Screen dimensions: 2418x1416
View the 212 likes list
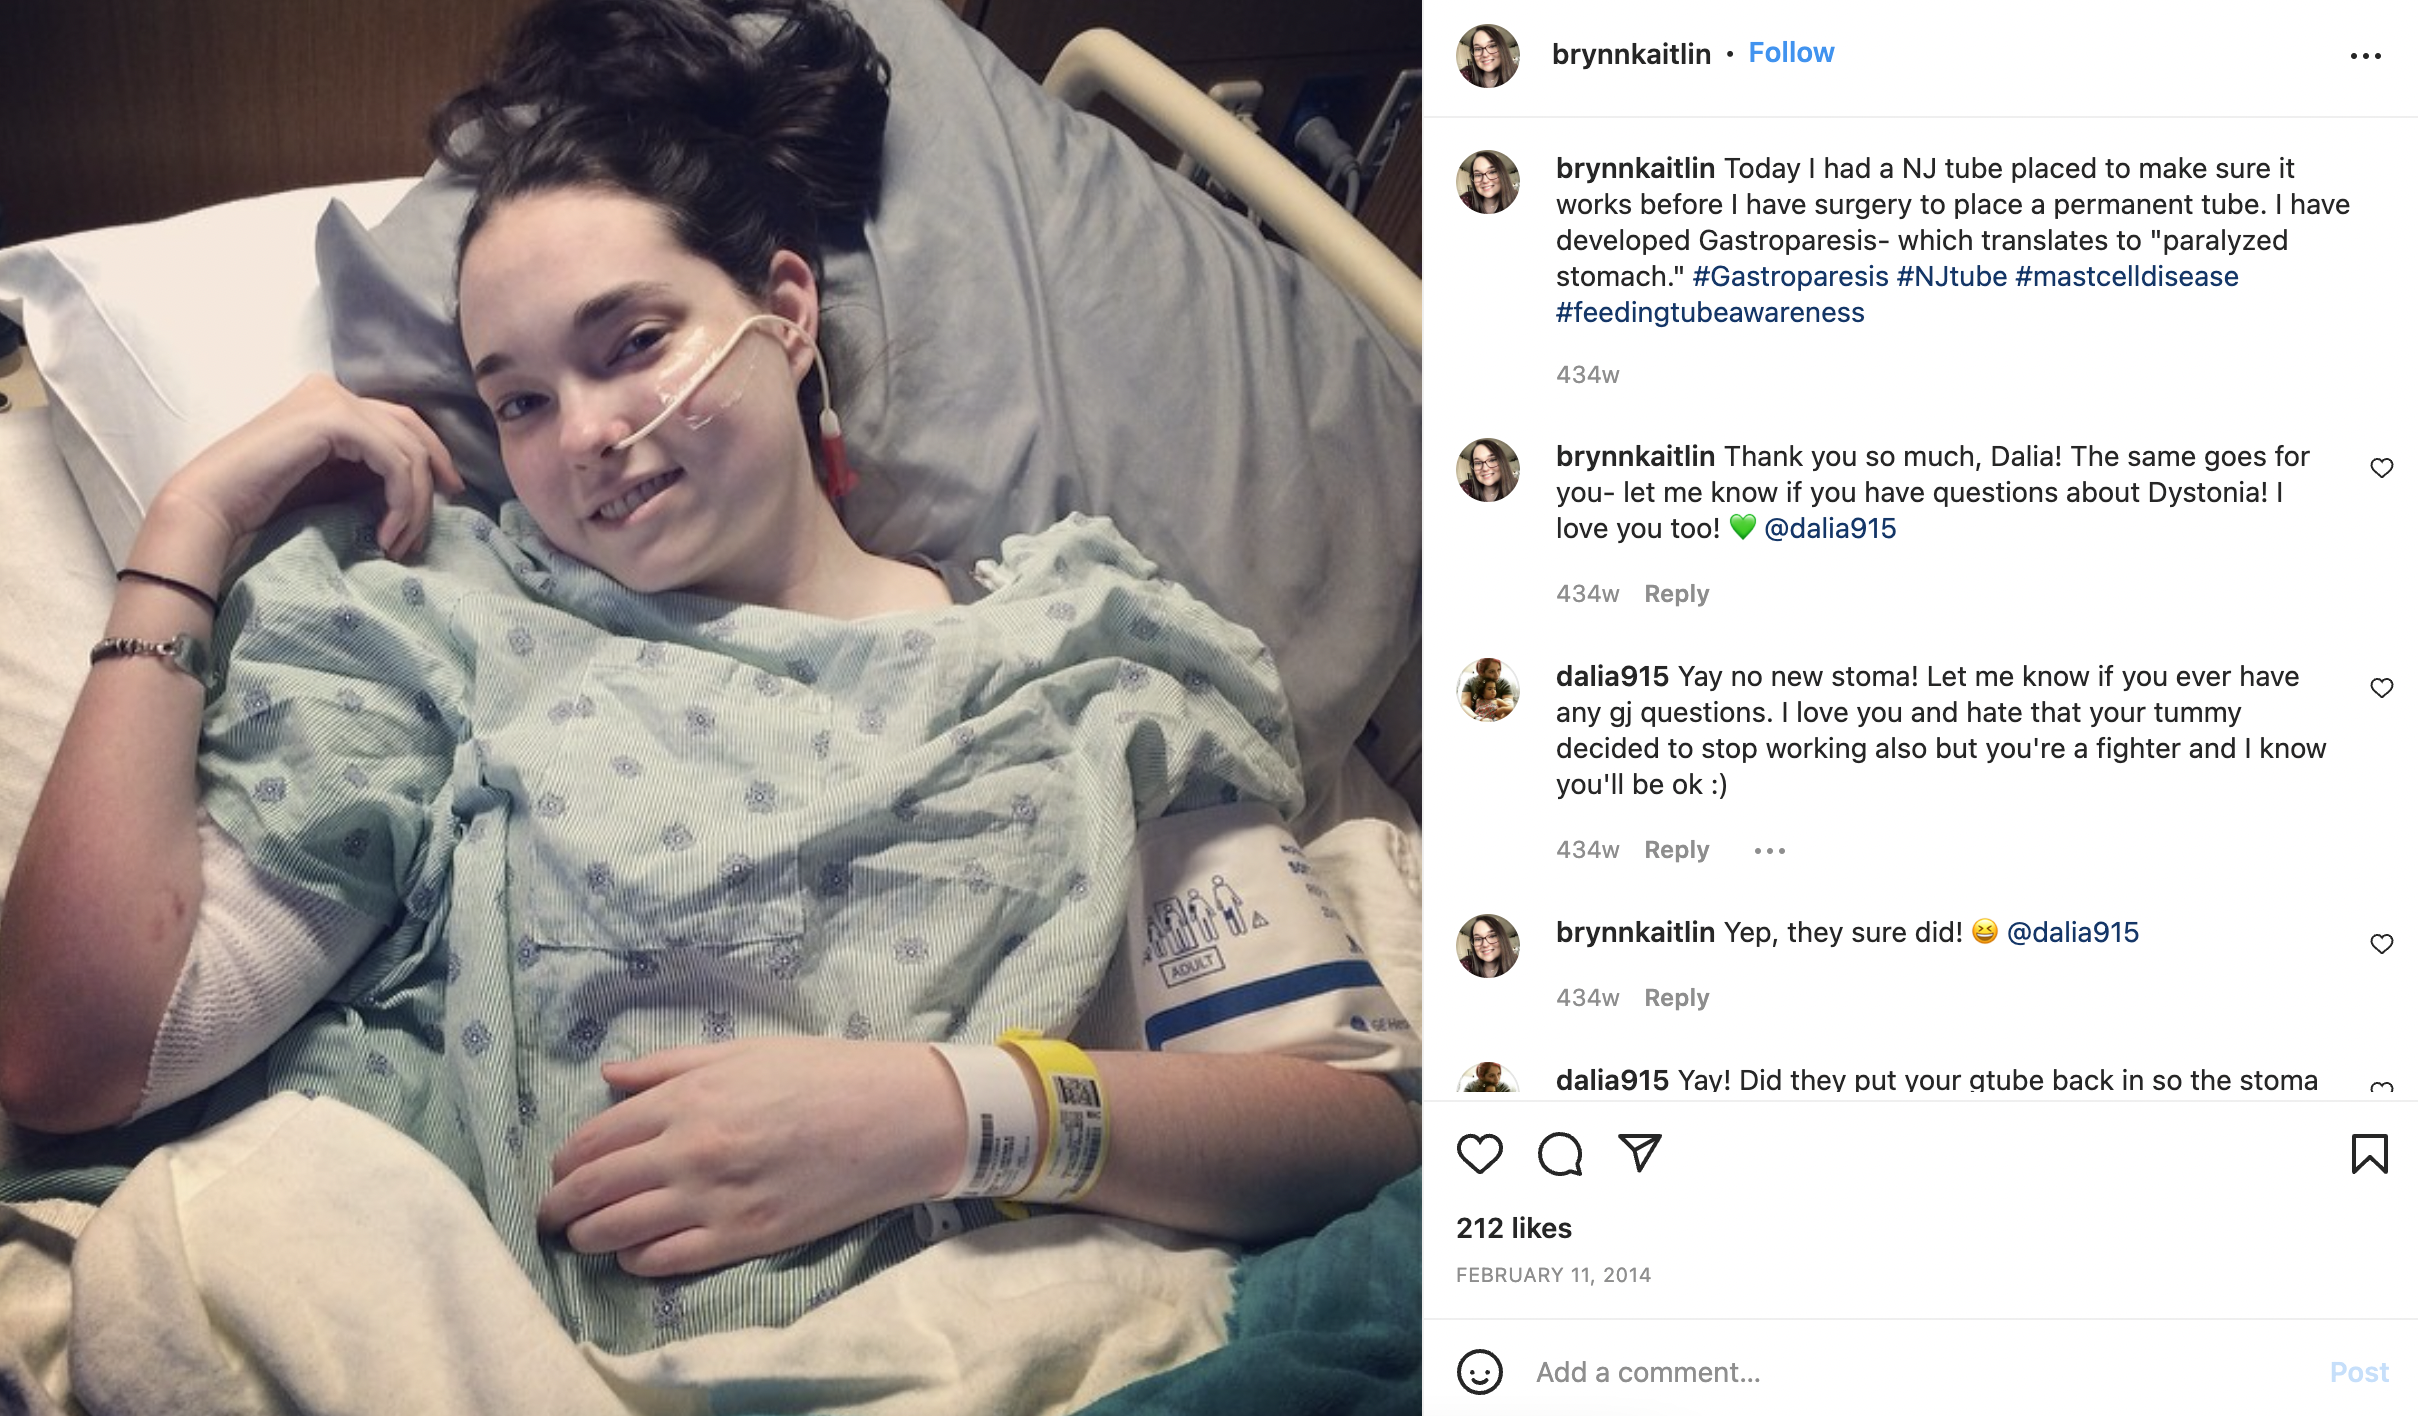[1514, 1228]
